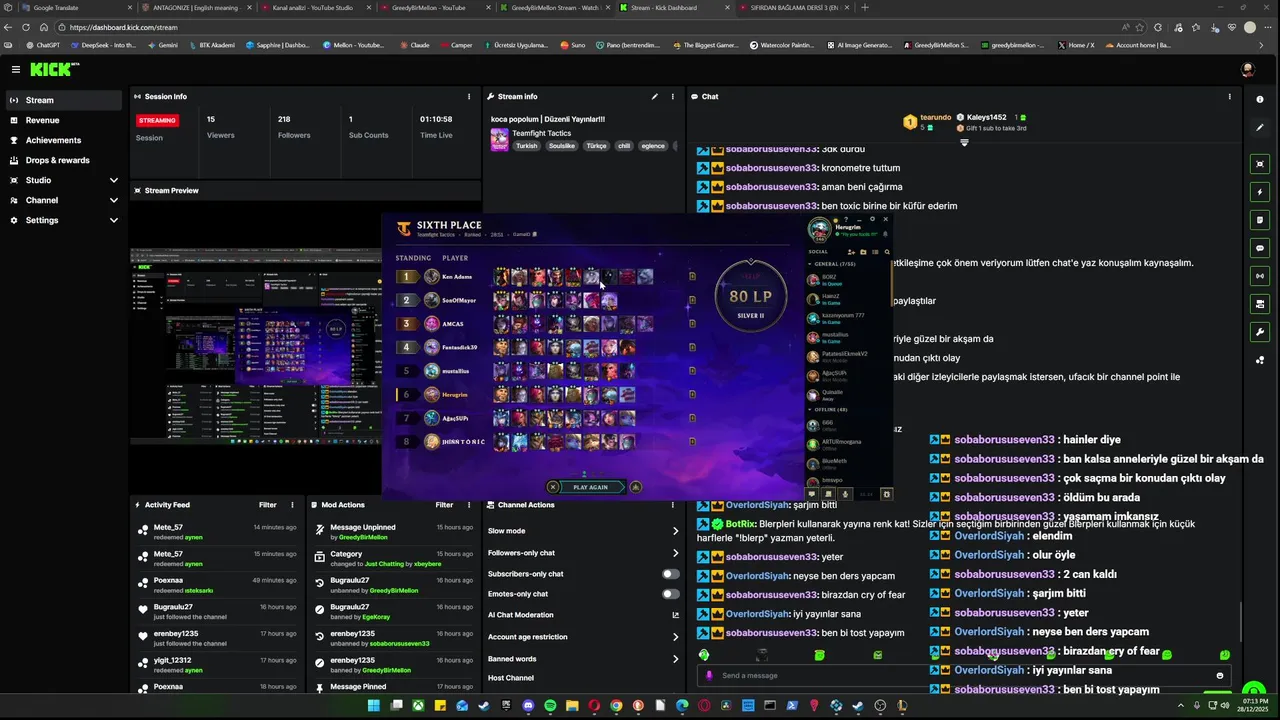Open a new browser tab
Image resolution: width=1280 pixels, height=720 pixels.
click(865, 7)
